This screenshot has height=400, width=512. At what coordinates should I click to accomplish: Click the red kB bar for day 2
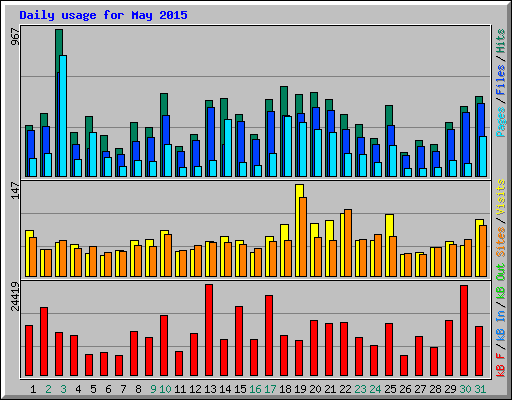(44, 342)
